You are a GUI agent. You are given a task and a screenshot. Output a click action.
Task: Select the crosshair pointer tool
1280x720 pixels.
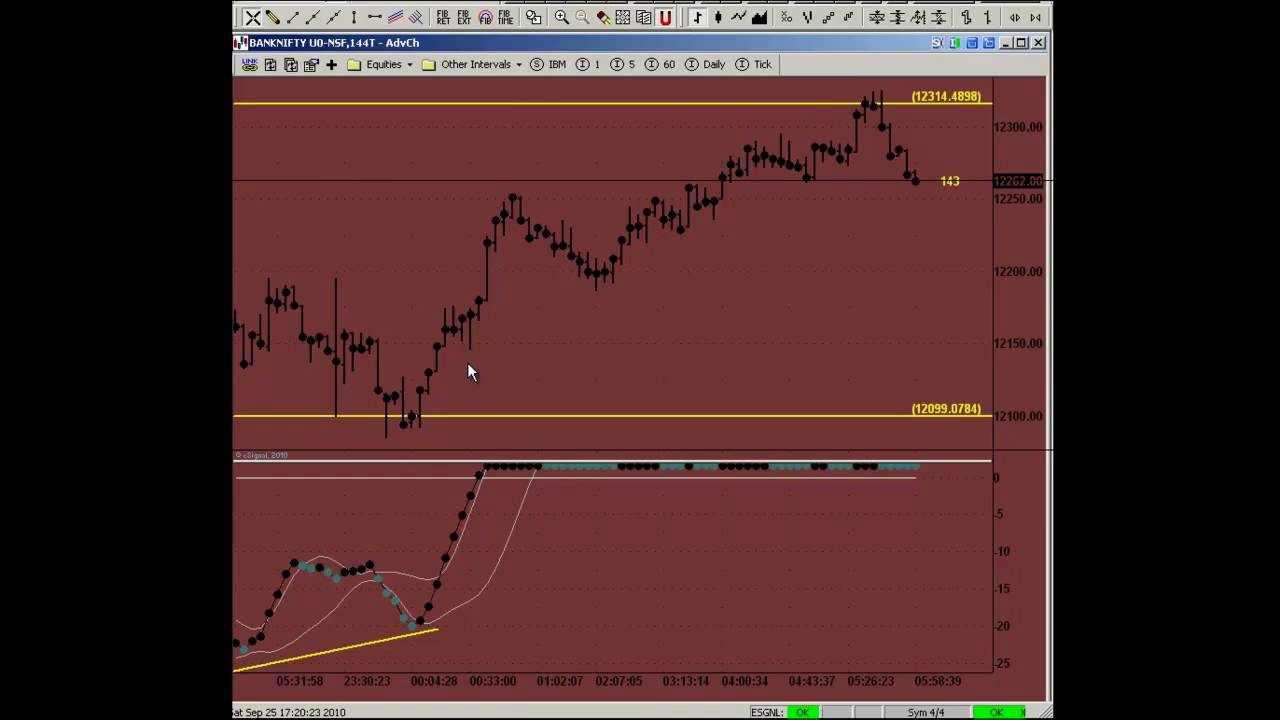(x=253, y=17)
